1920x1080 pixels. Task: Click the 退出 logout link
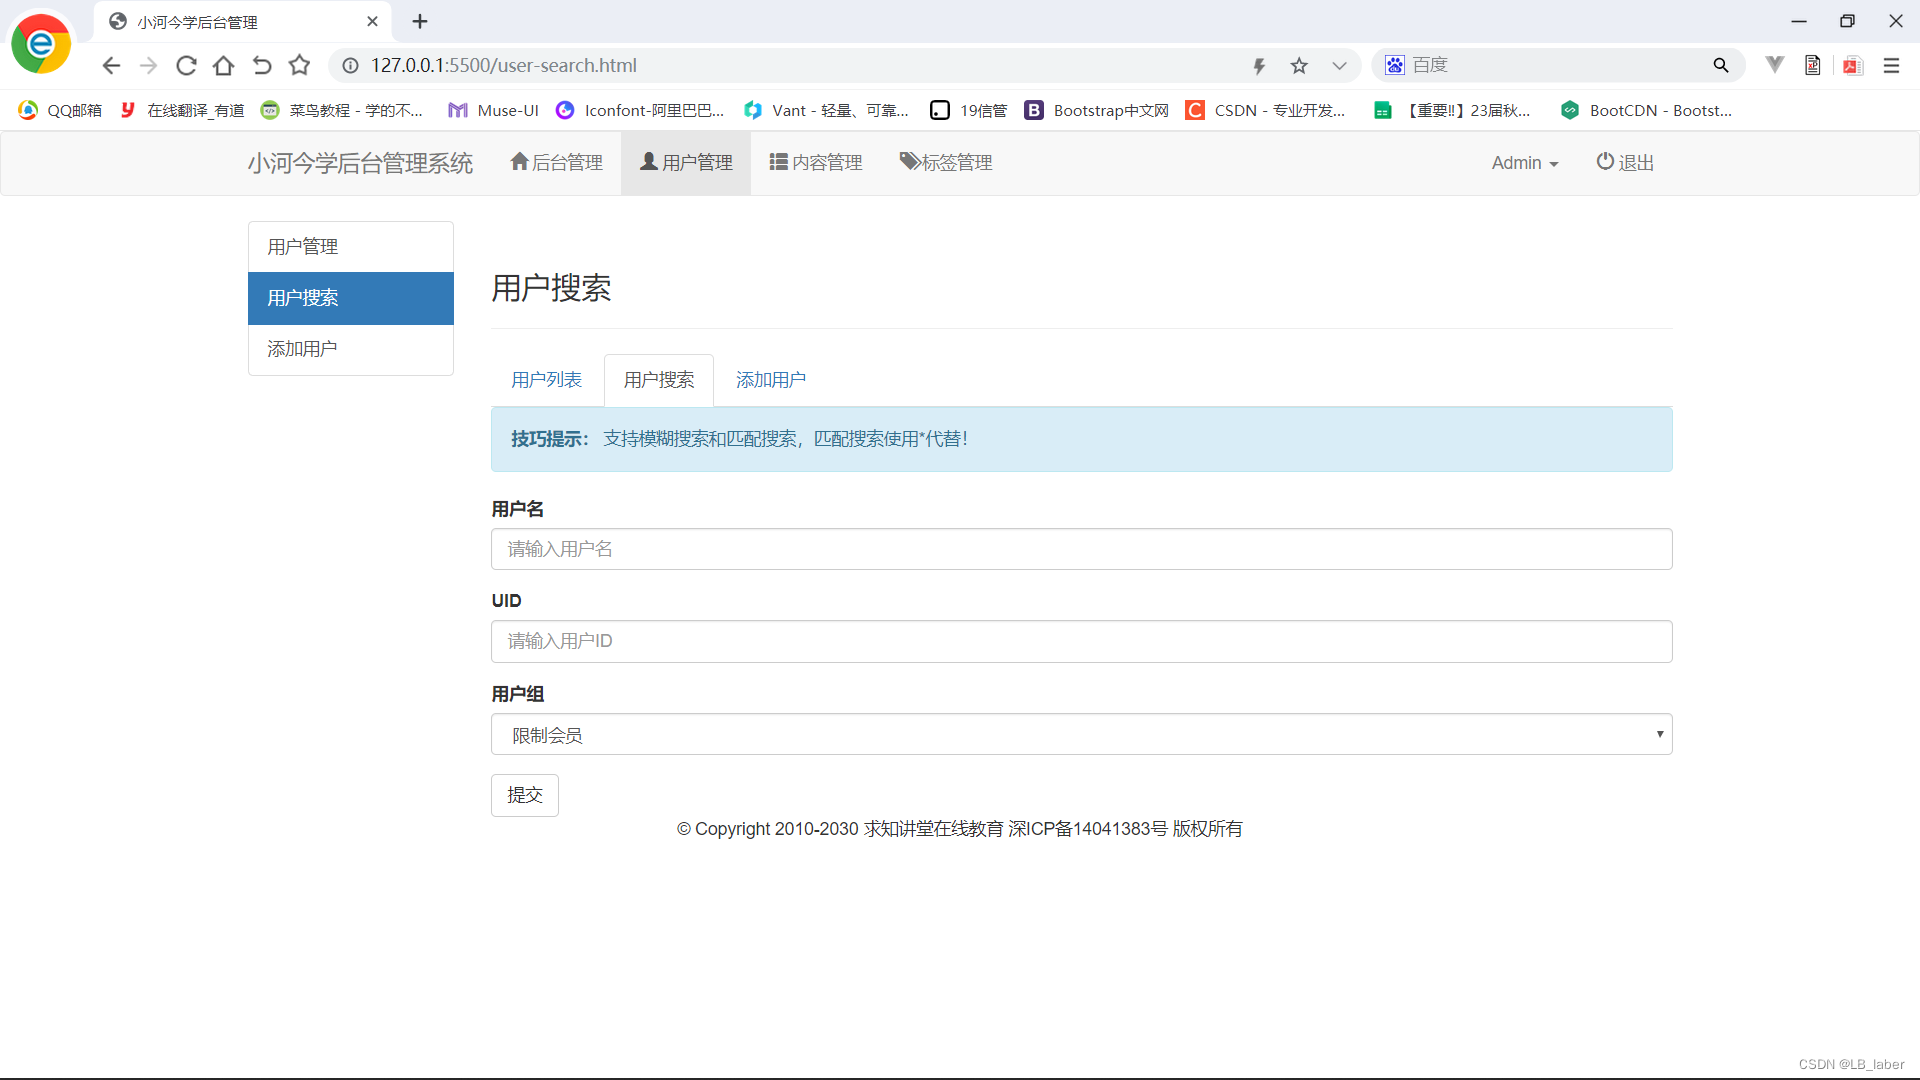pyautogui.click(x=1625, y=163)
